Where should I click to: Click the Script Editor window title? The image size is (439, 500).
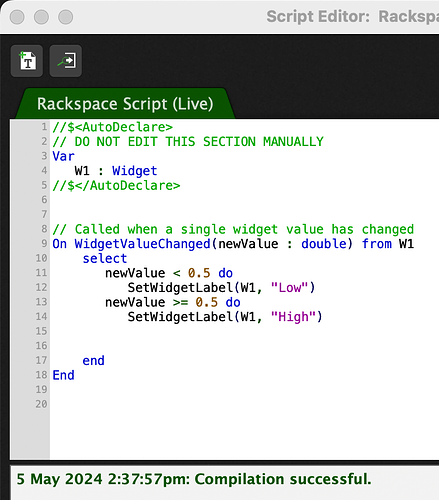tap(353, 17)
